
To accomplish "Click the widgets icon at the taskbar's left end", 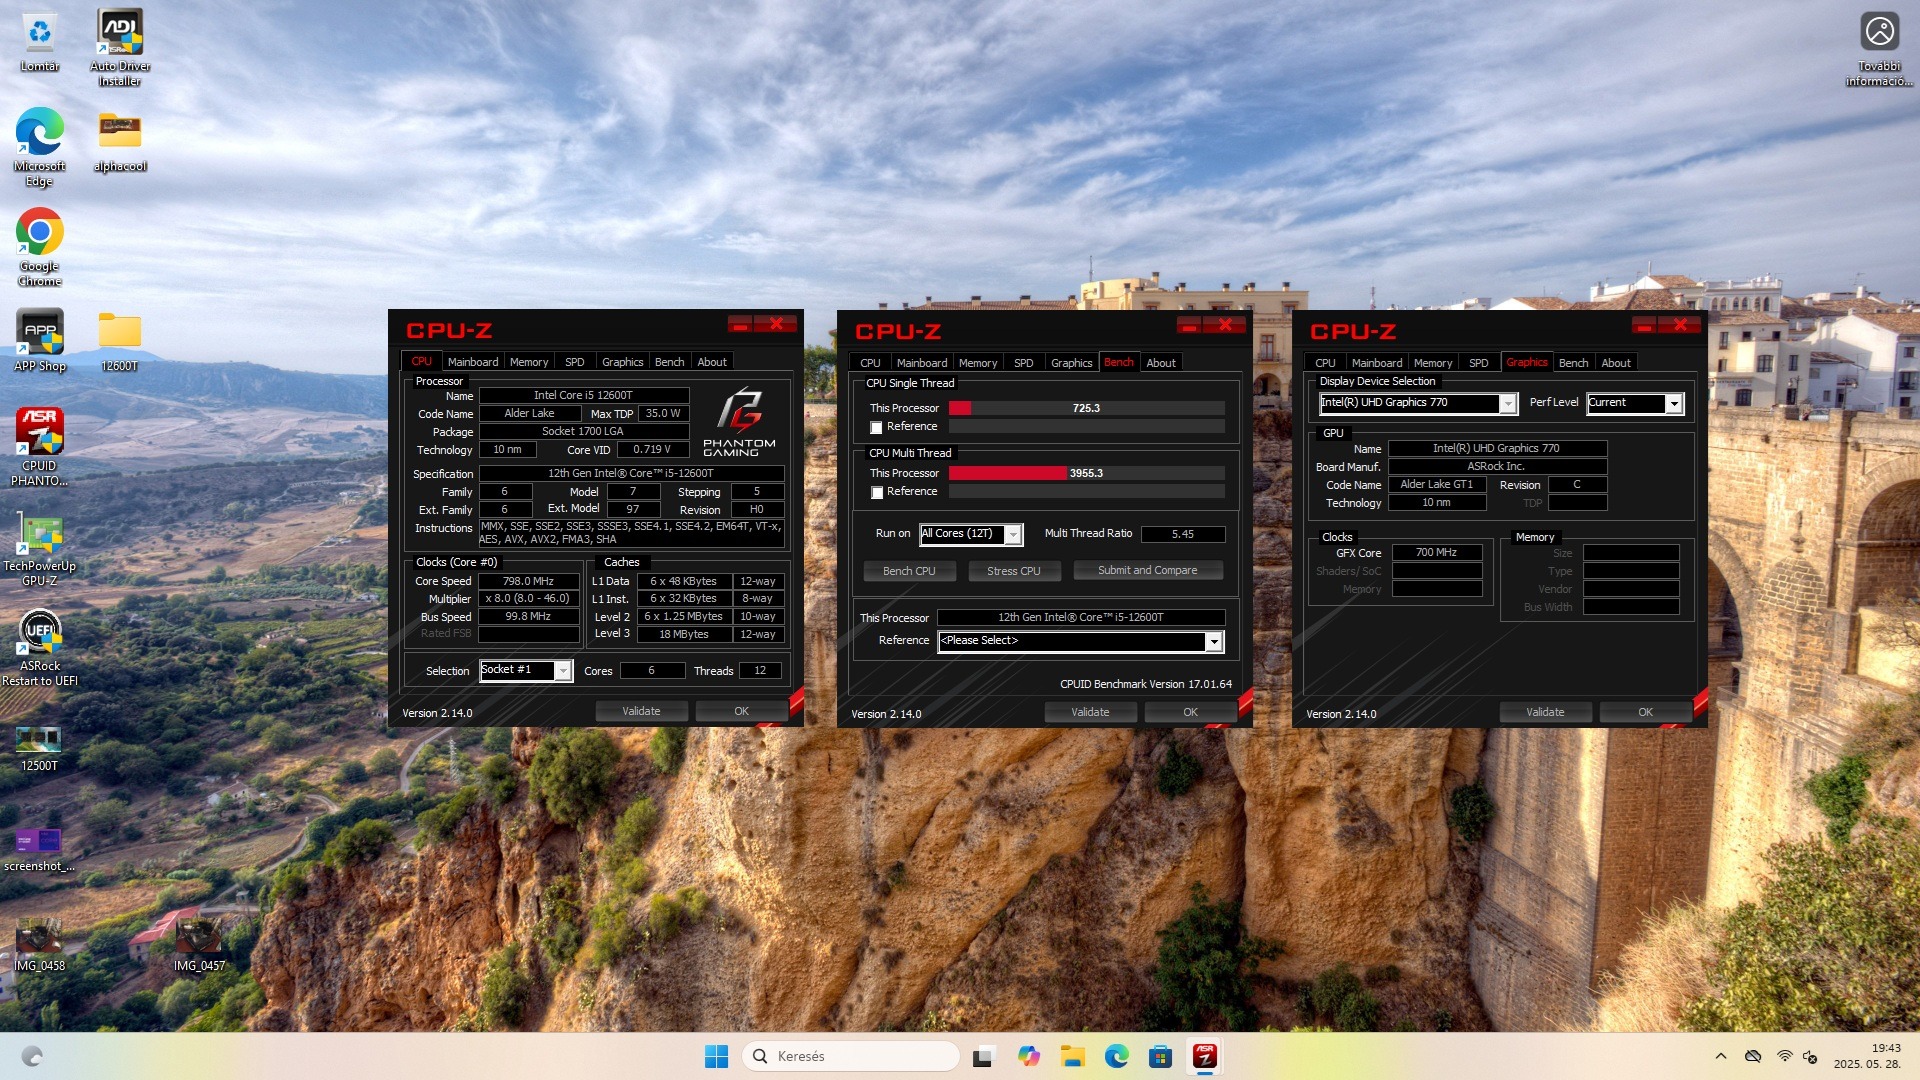I will [32, 1056].
